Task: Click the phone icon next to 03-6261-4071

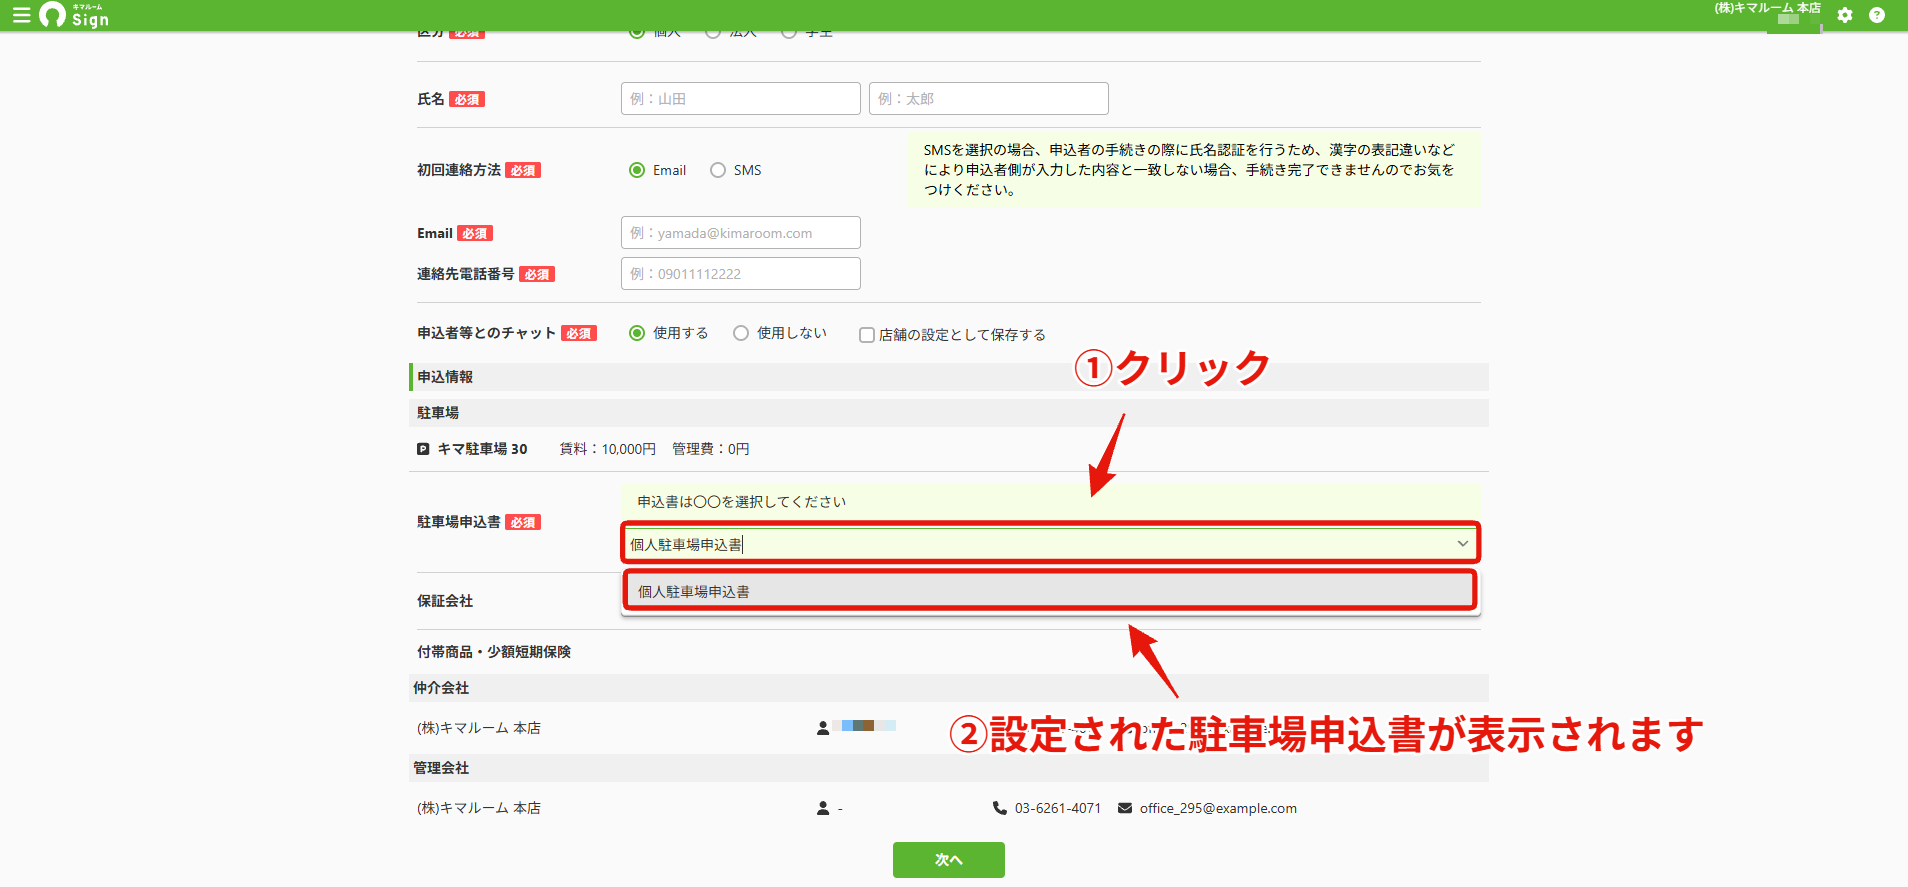Action: pyautogui.click(x=1000, y=808)
